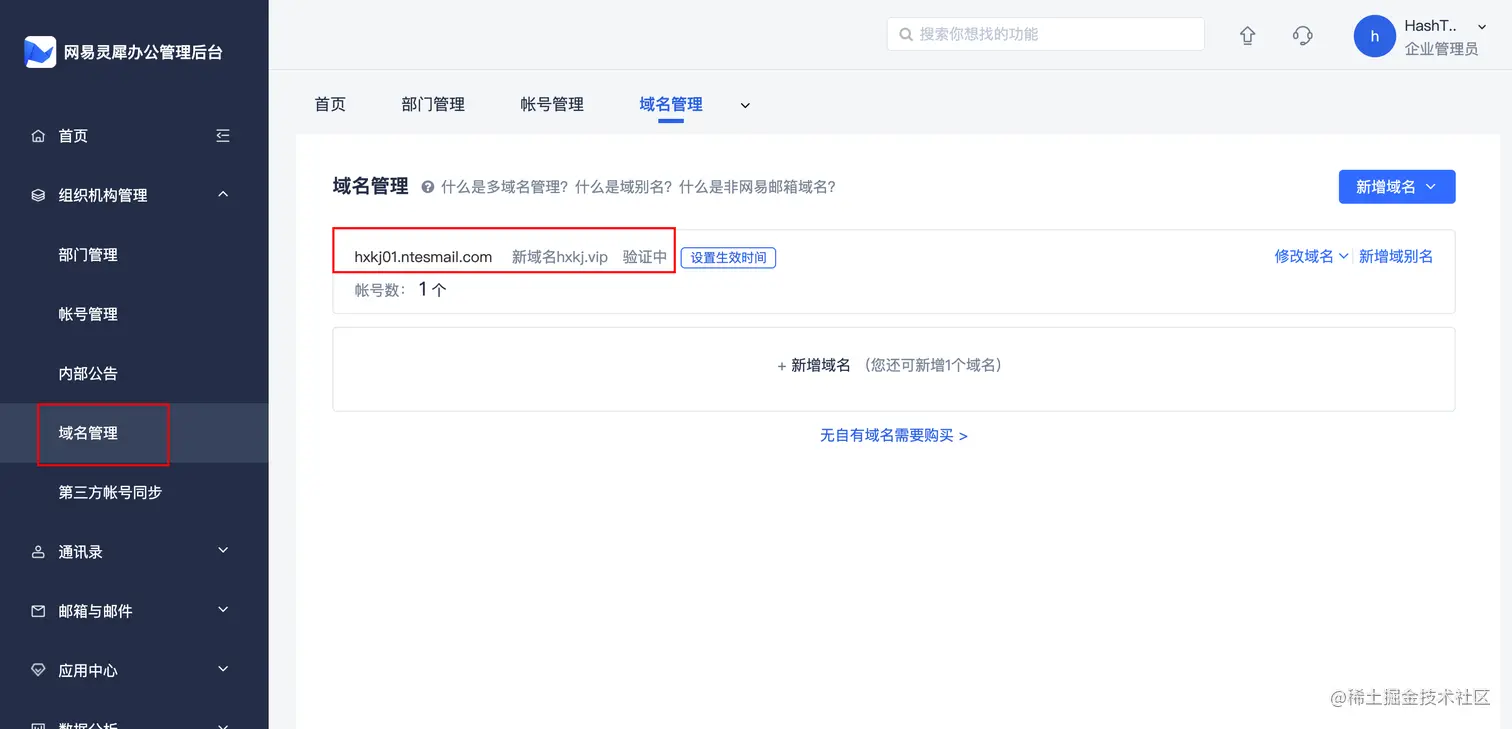
Task: Click the 应用中心 diamond icon
Action: tap(38, 670)
